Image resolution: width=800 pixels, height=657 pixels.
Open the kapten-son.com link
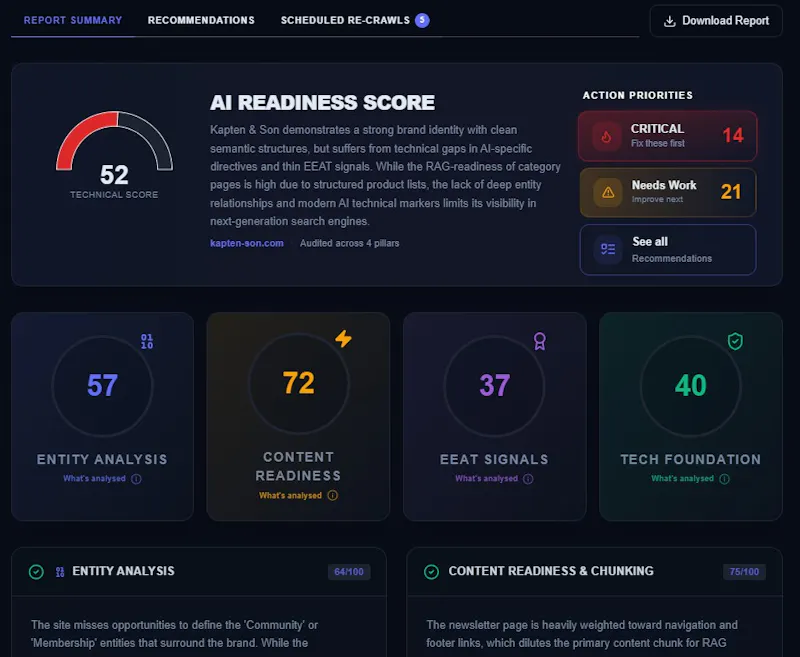coord(247,243)
